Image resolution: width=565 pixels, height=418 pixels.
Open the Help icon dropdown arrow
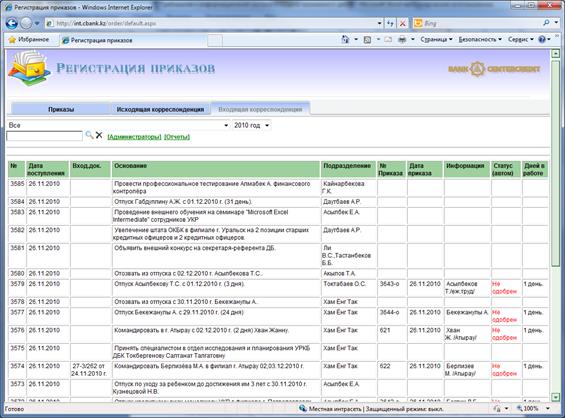(x=549, y=40)
